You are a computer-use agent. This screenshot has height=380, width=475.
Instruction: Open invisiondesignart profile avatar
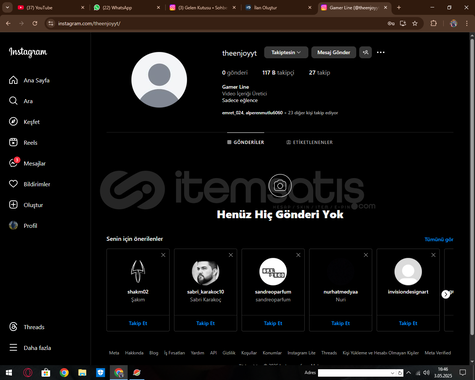click(x=408, y=271)
